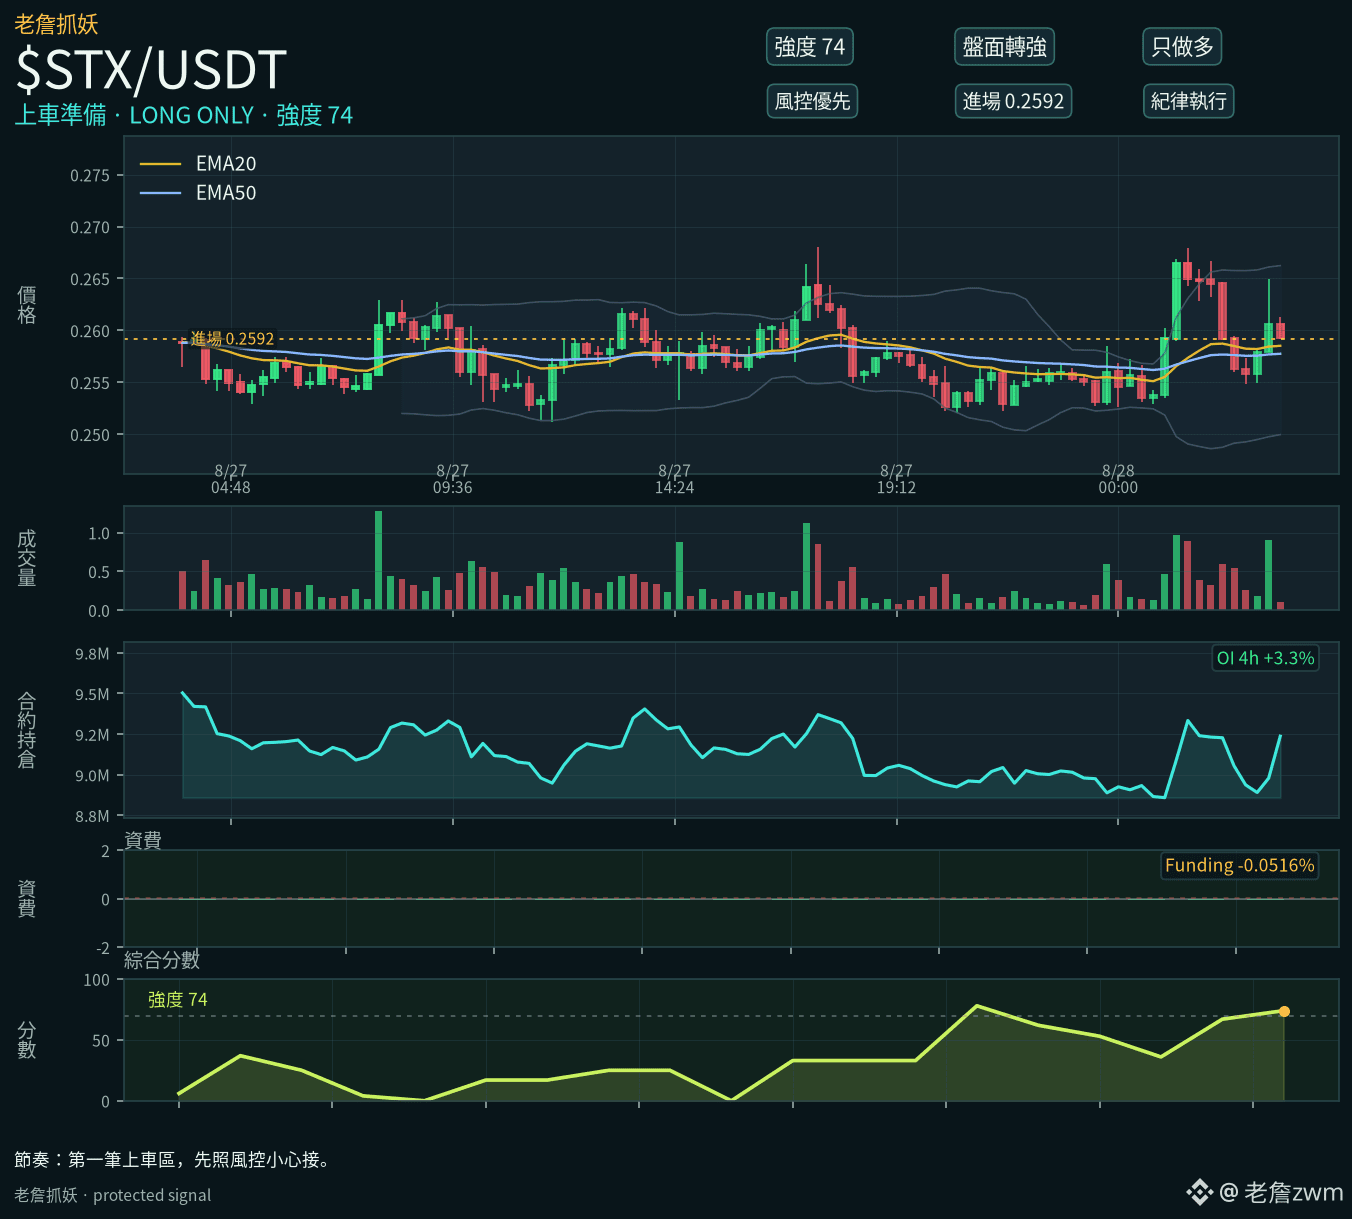The width and height of the screenshot is (1352, 1219).
Task: Select the 風控優先 badge
Action: coord(812,101)
